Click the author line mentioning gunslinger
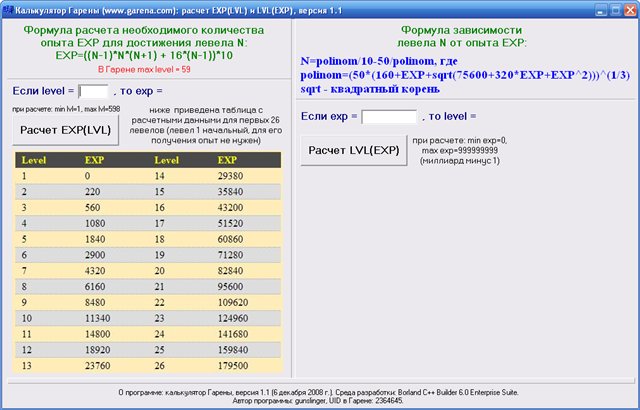Image resolution: width=640 pixels, height=410 pixels. click(318, 401)
